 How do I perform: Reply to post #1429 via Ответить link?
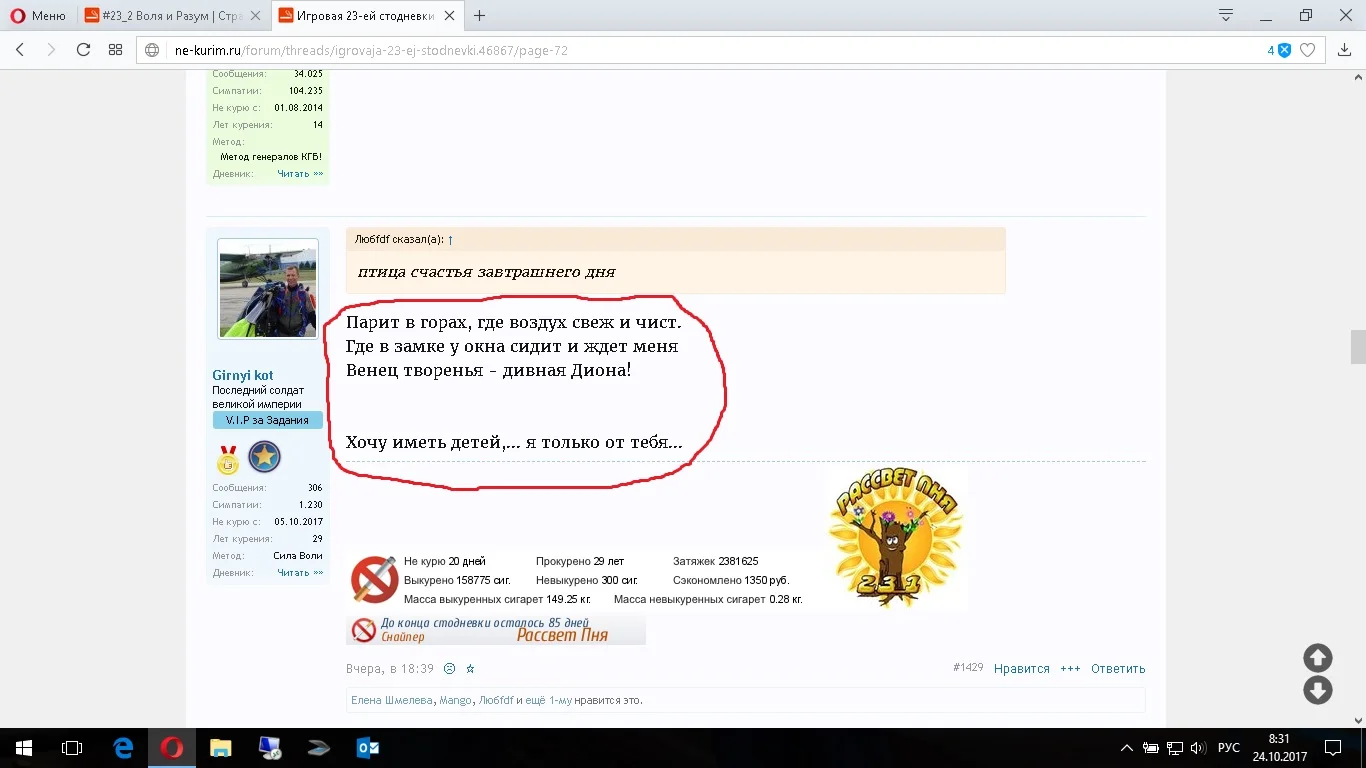[1117, 668]
